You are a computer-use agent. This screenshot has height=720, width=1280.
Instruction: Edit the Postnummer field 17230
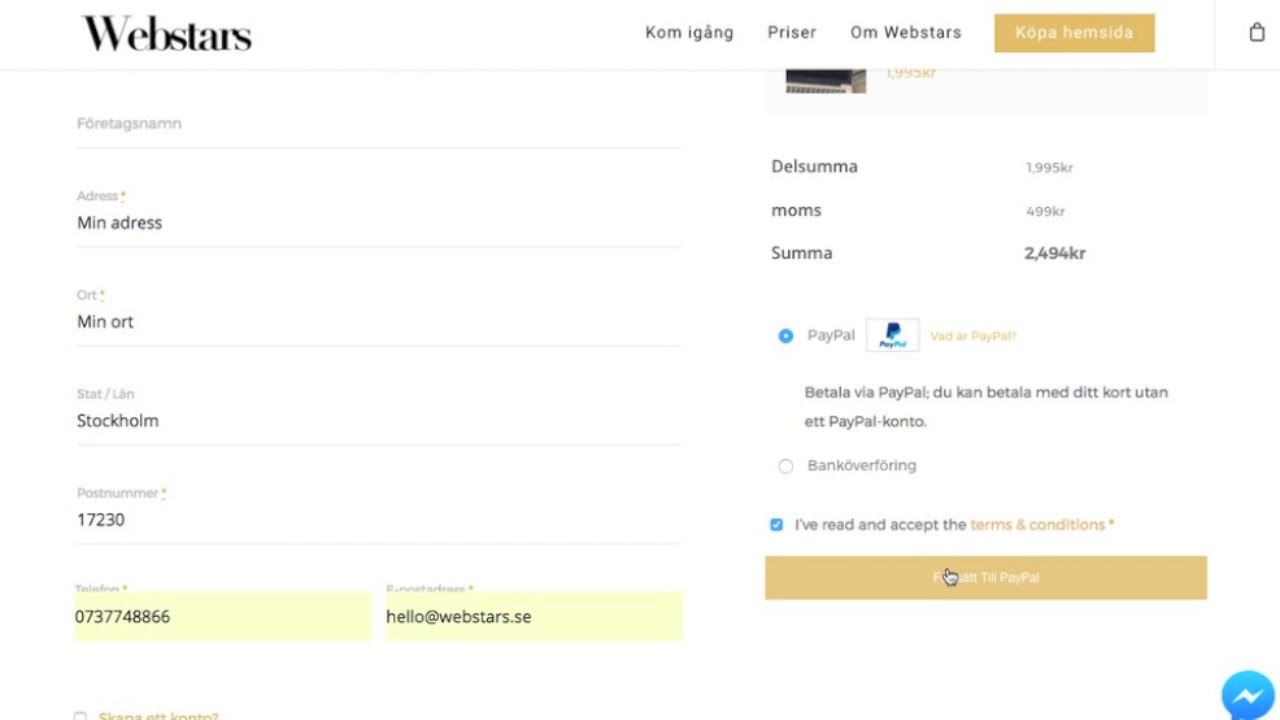[379, 520]
